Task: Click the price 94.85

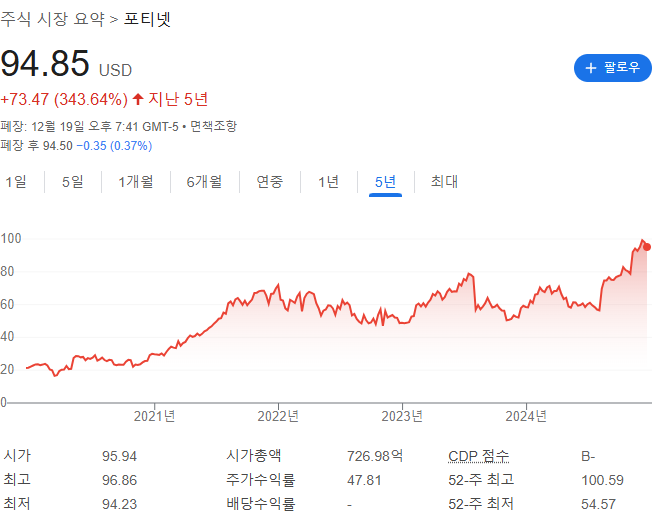Action: click(45, 63)
